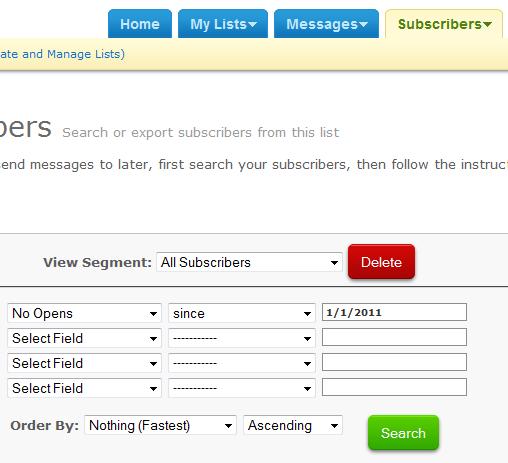Open the third row Select Field dropdown
This screenshot has height=463, width=508.
point(84,363)
